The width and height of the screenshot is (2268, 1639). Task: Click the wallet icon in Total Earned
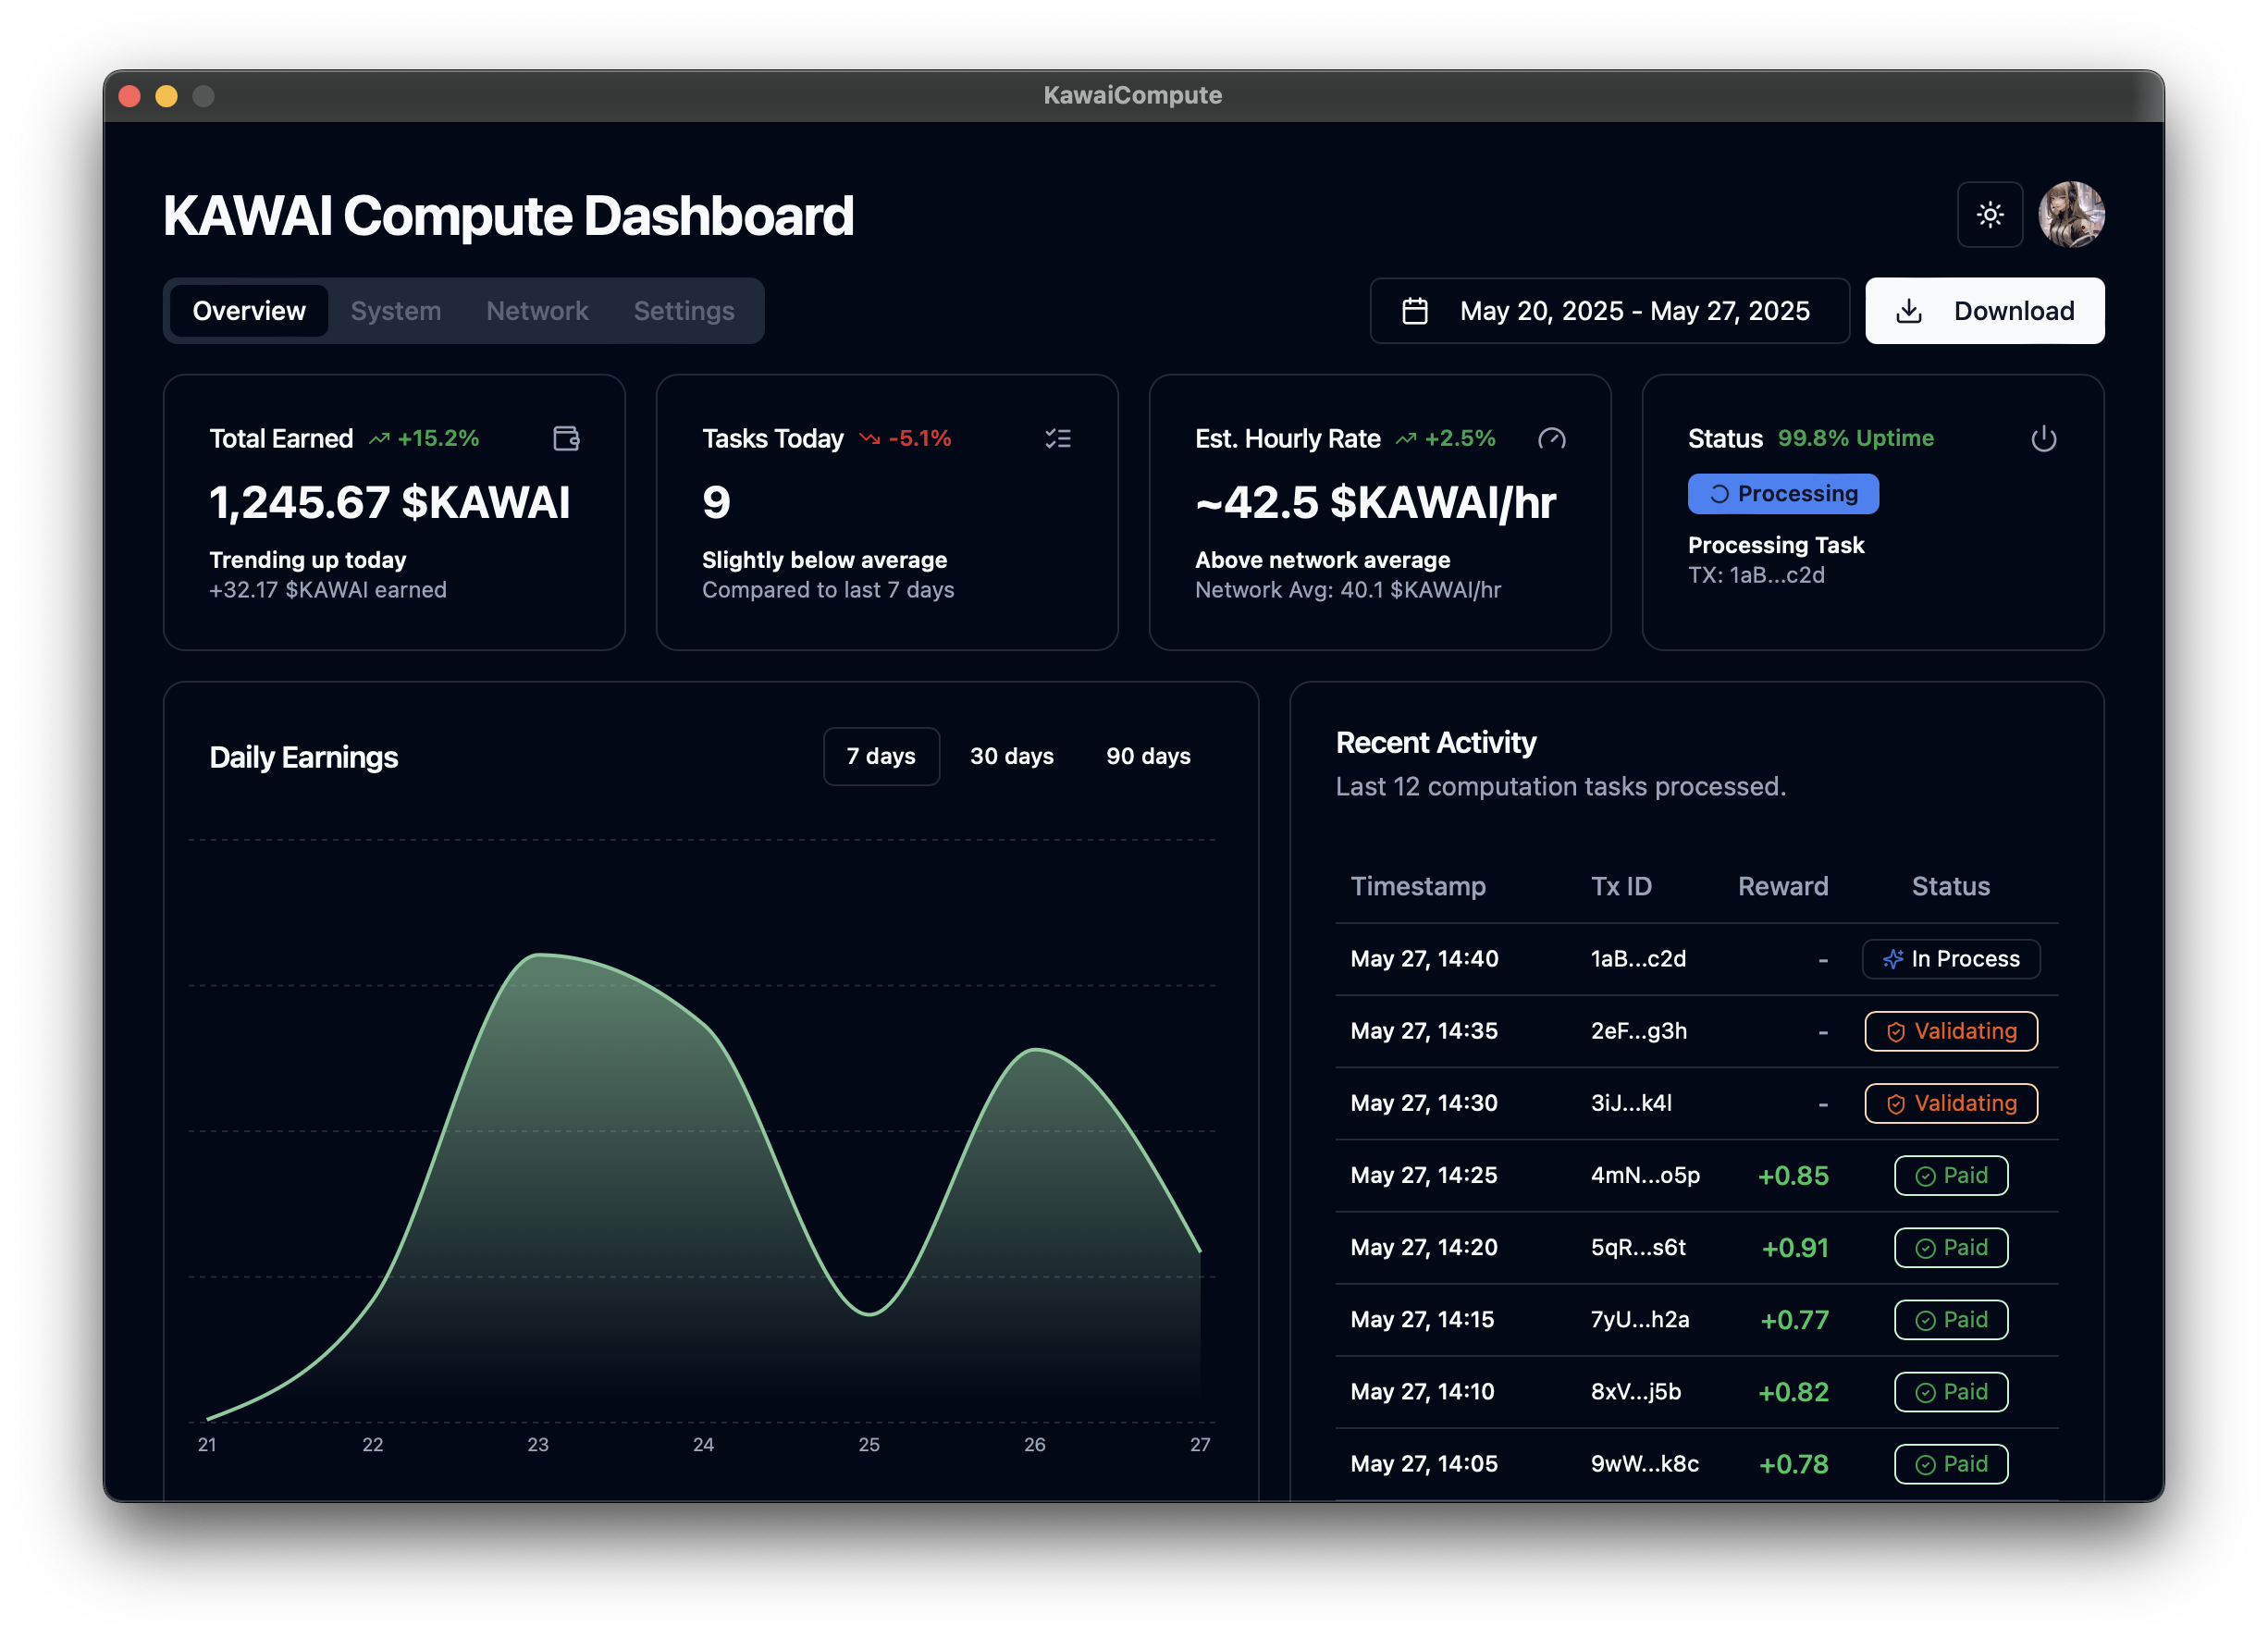click(x=566, y=438)
